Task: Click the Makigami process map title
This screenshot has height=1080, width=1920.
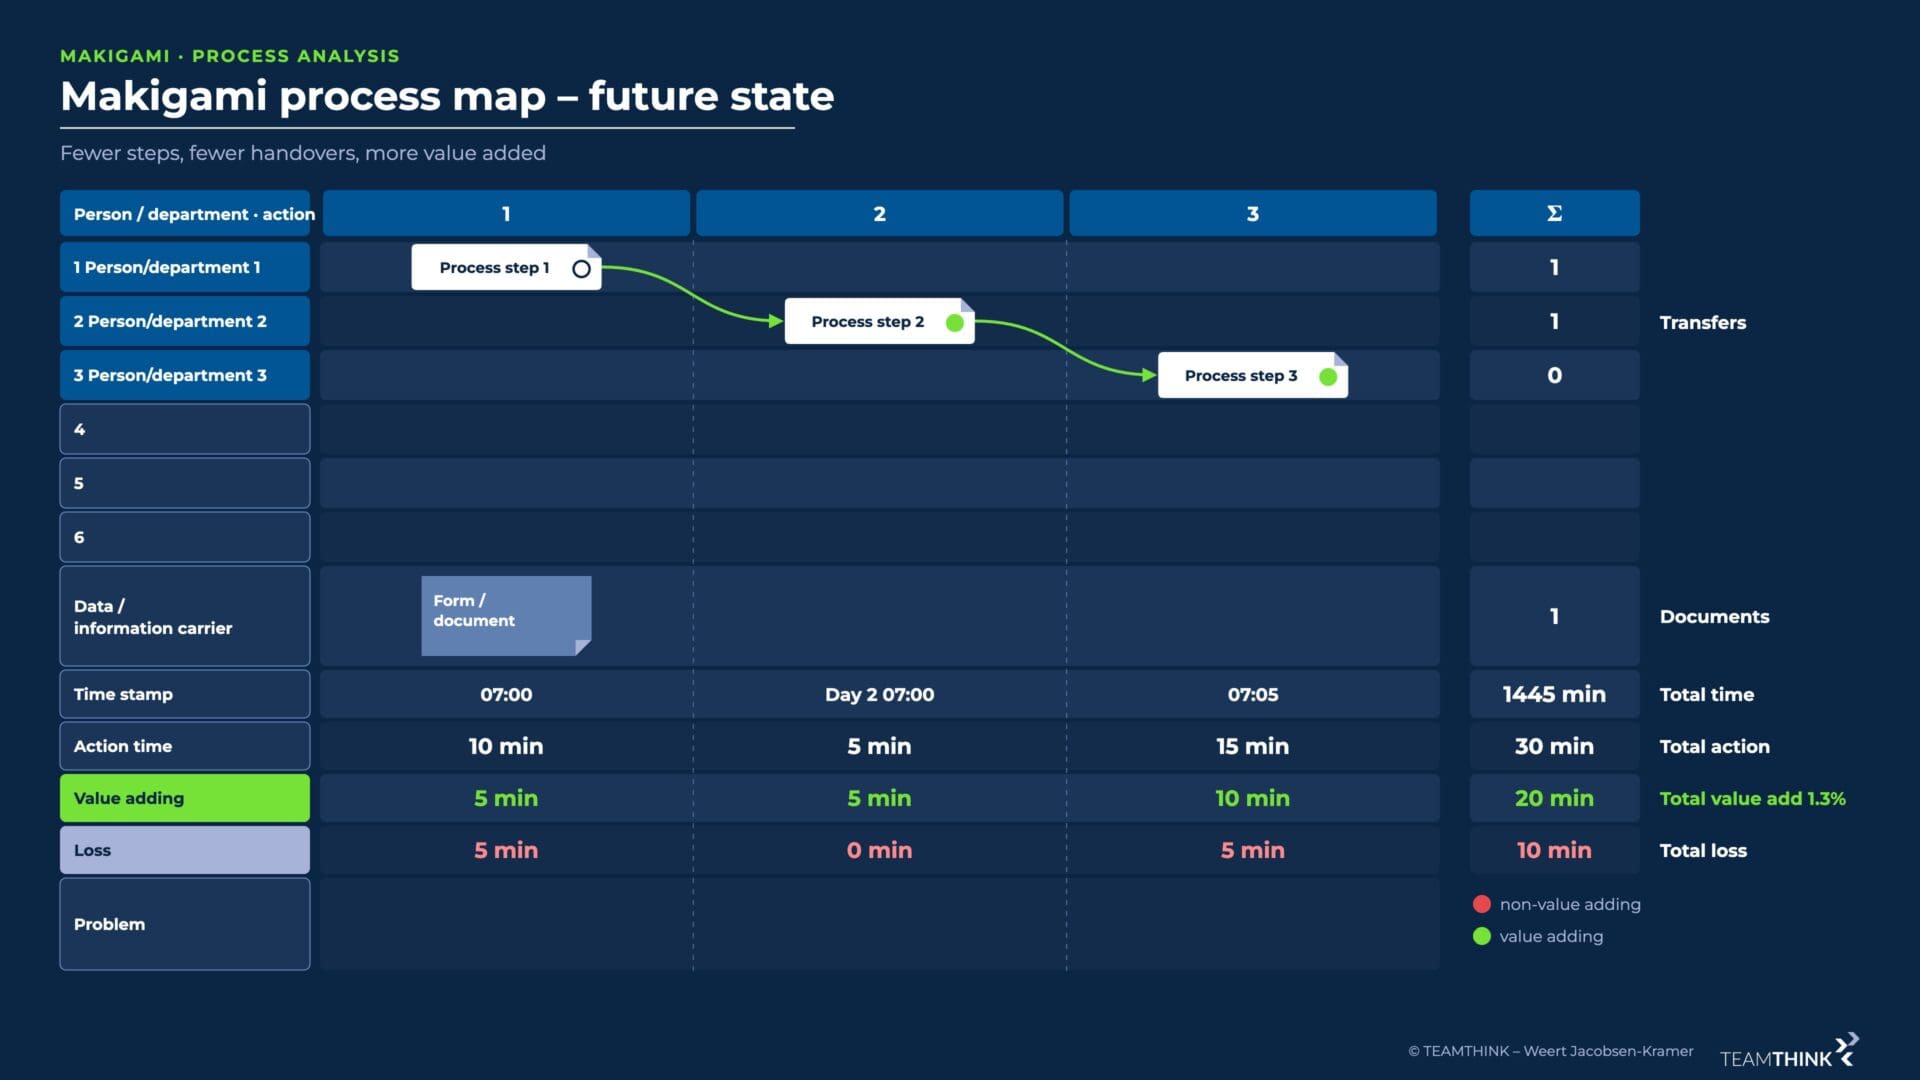Action: (447, 96)
